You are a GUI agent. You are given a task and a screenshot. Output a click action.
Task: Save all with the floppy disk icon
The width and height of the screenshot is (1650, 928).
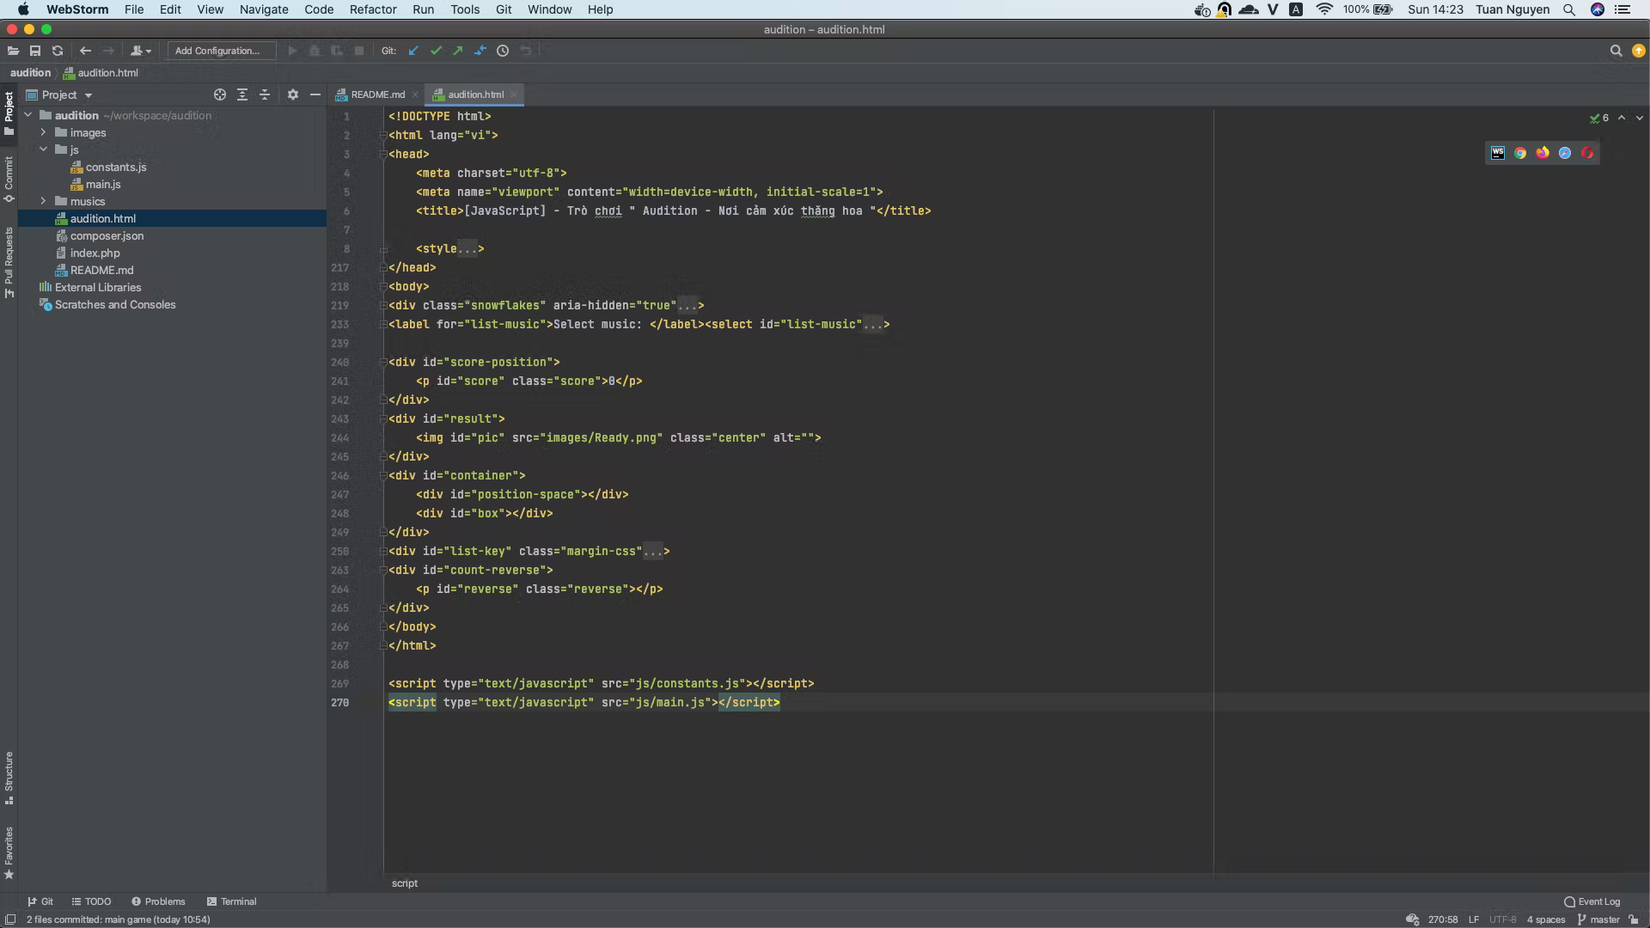click(x=35, y=51)
